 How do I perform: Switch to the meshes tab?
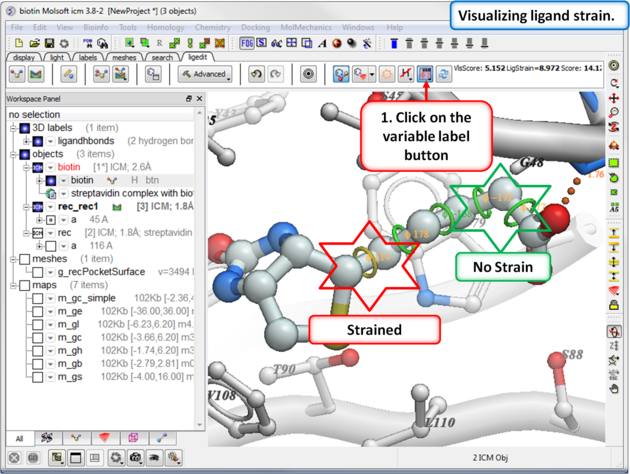point(123,58)
